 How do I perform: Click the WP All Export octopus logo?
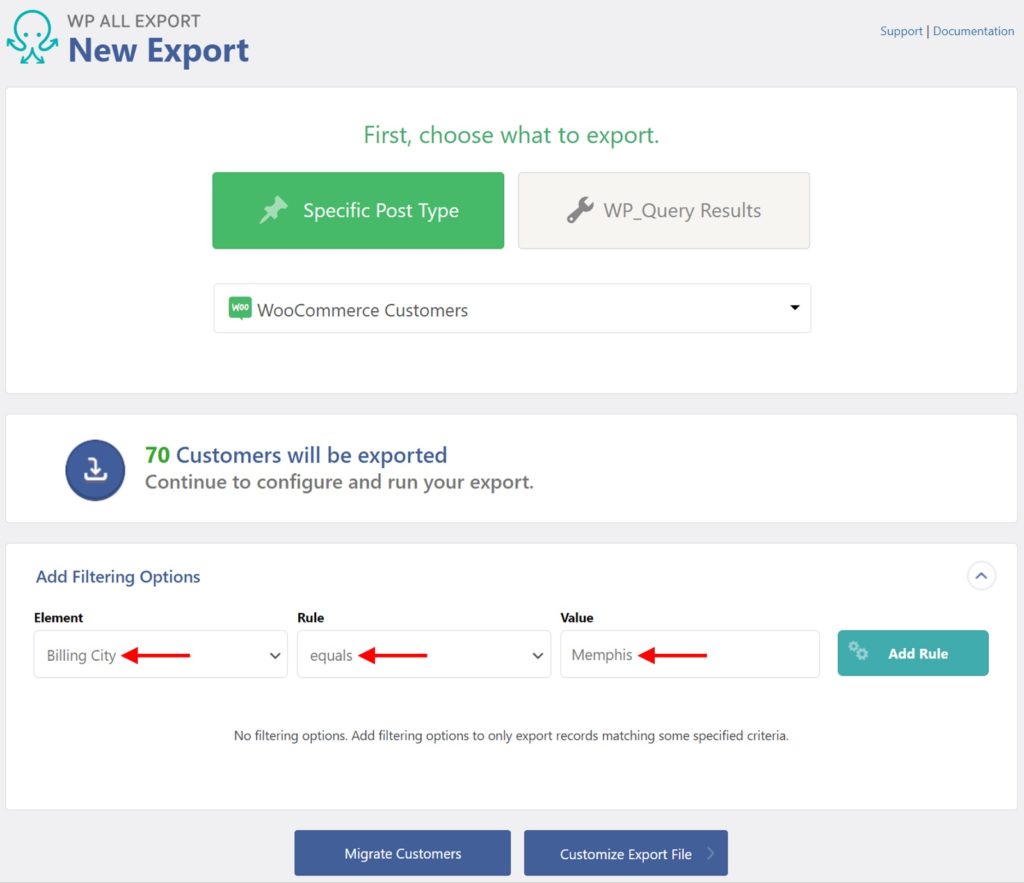31,38
